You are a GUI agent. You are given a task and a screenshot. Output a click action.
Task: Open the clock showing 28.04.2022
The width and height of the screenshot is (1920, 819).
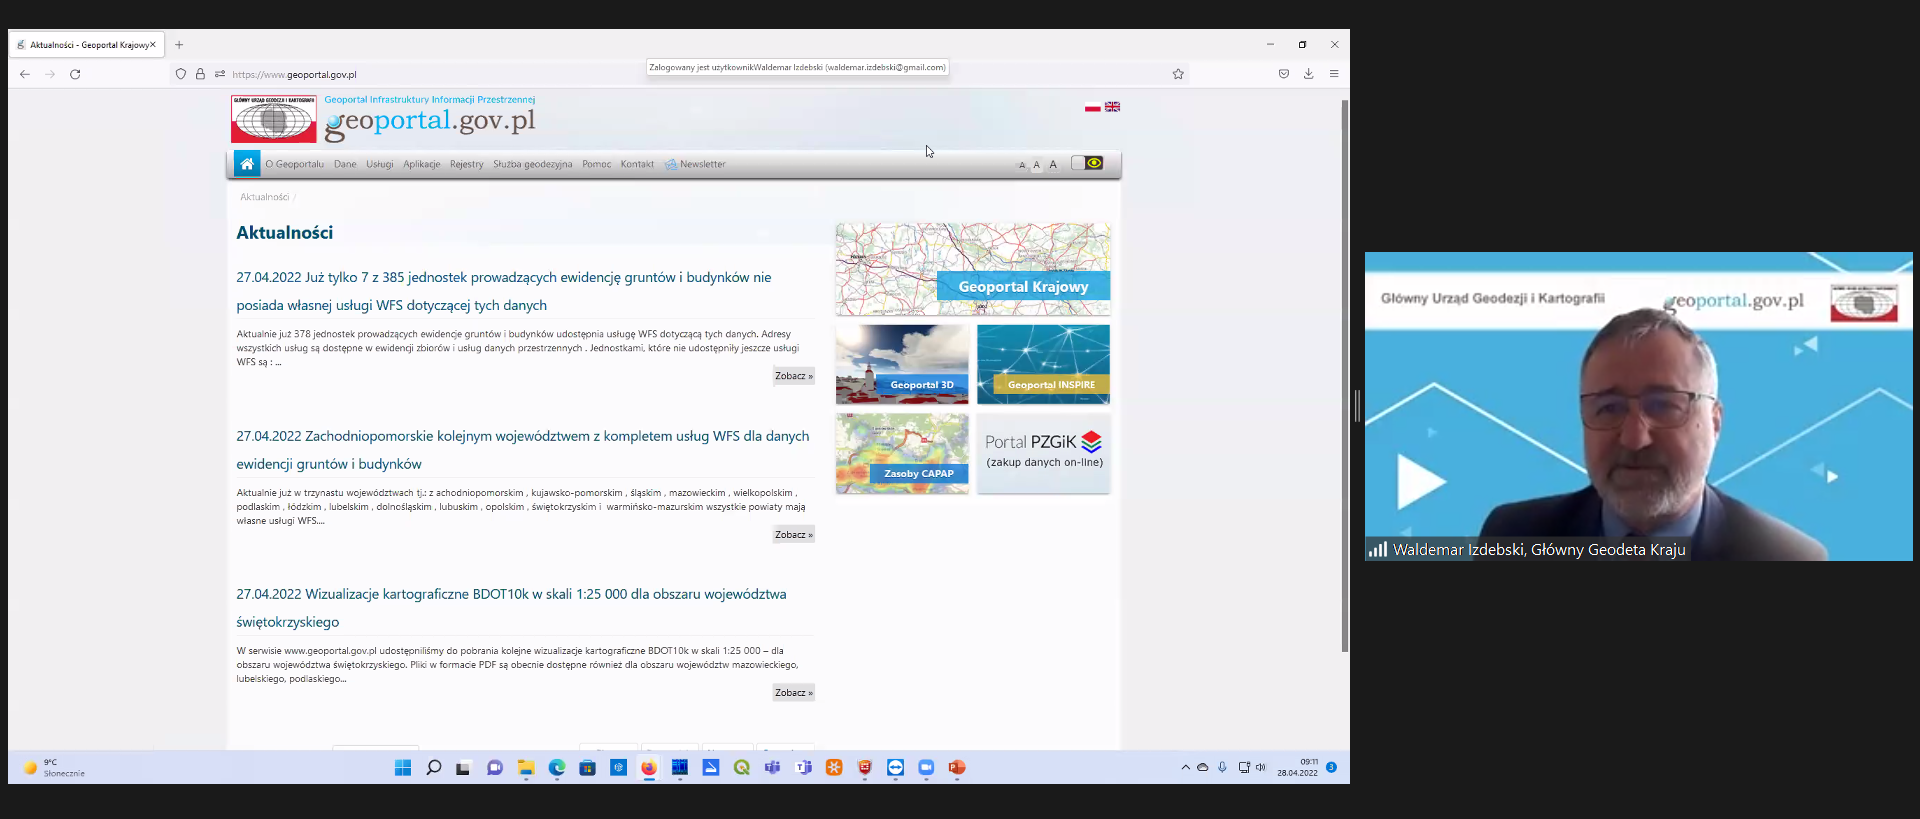1298,767
